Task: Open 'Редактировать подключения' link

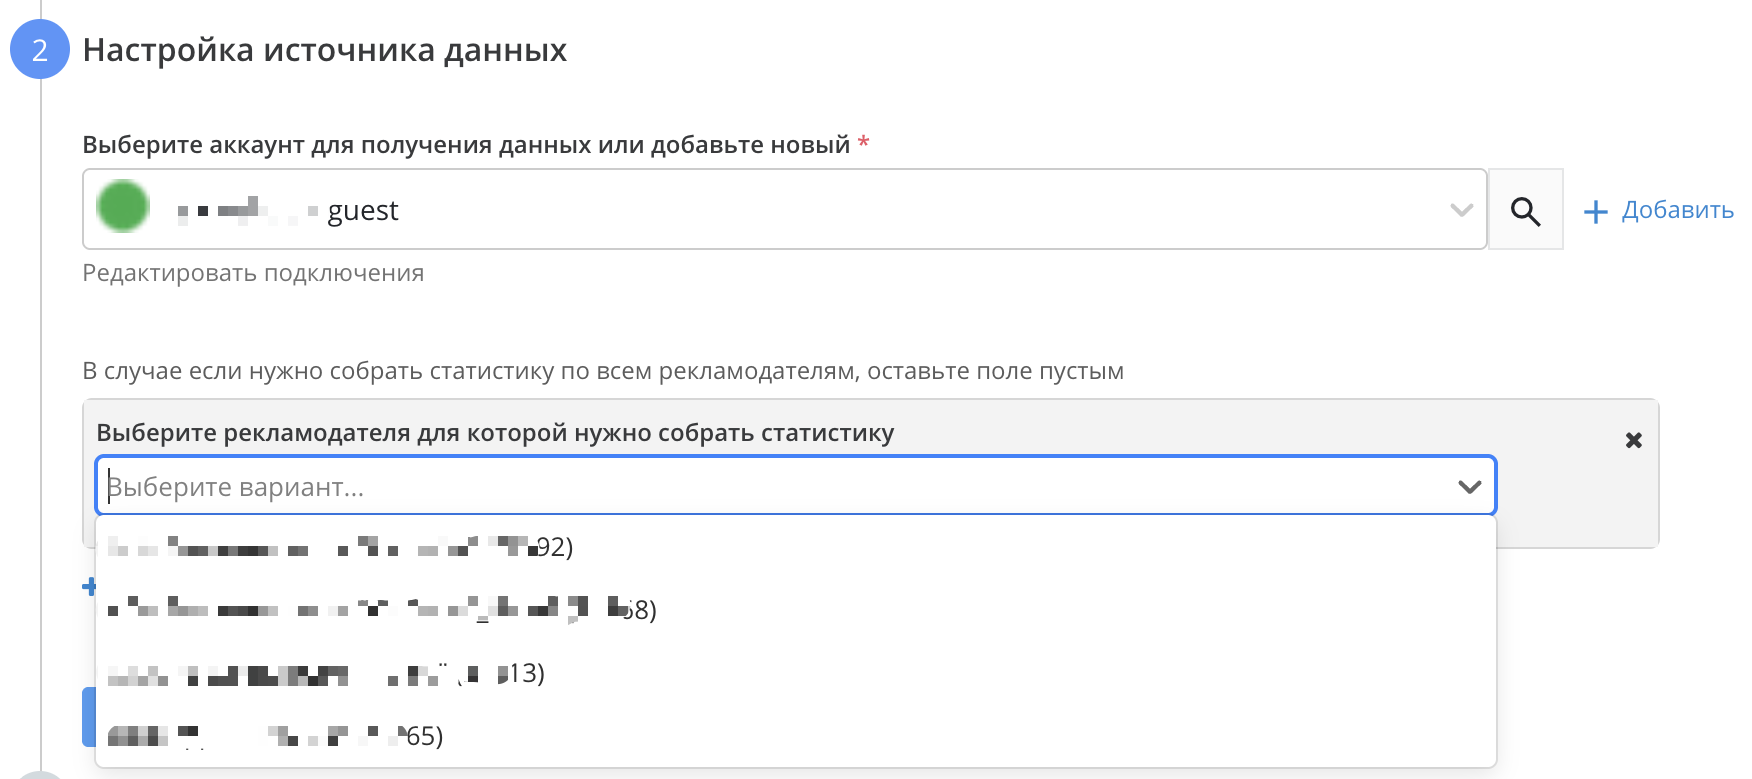Action: tap(253, 273)
